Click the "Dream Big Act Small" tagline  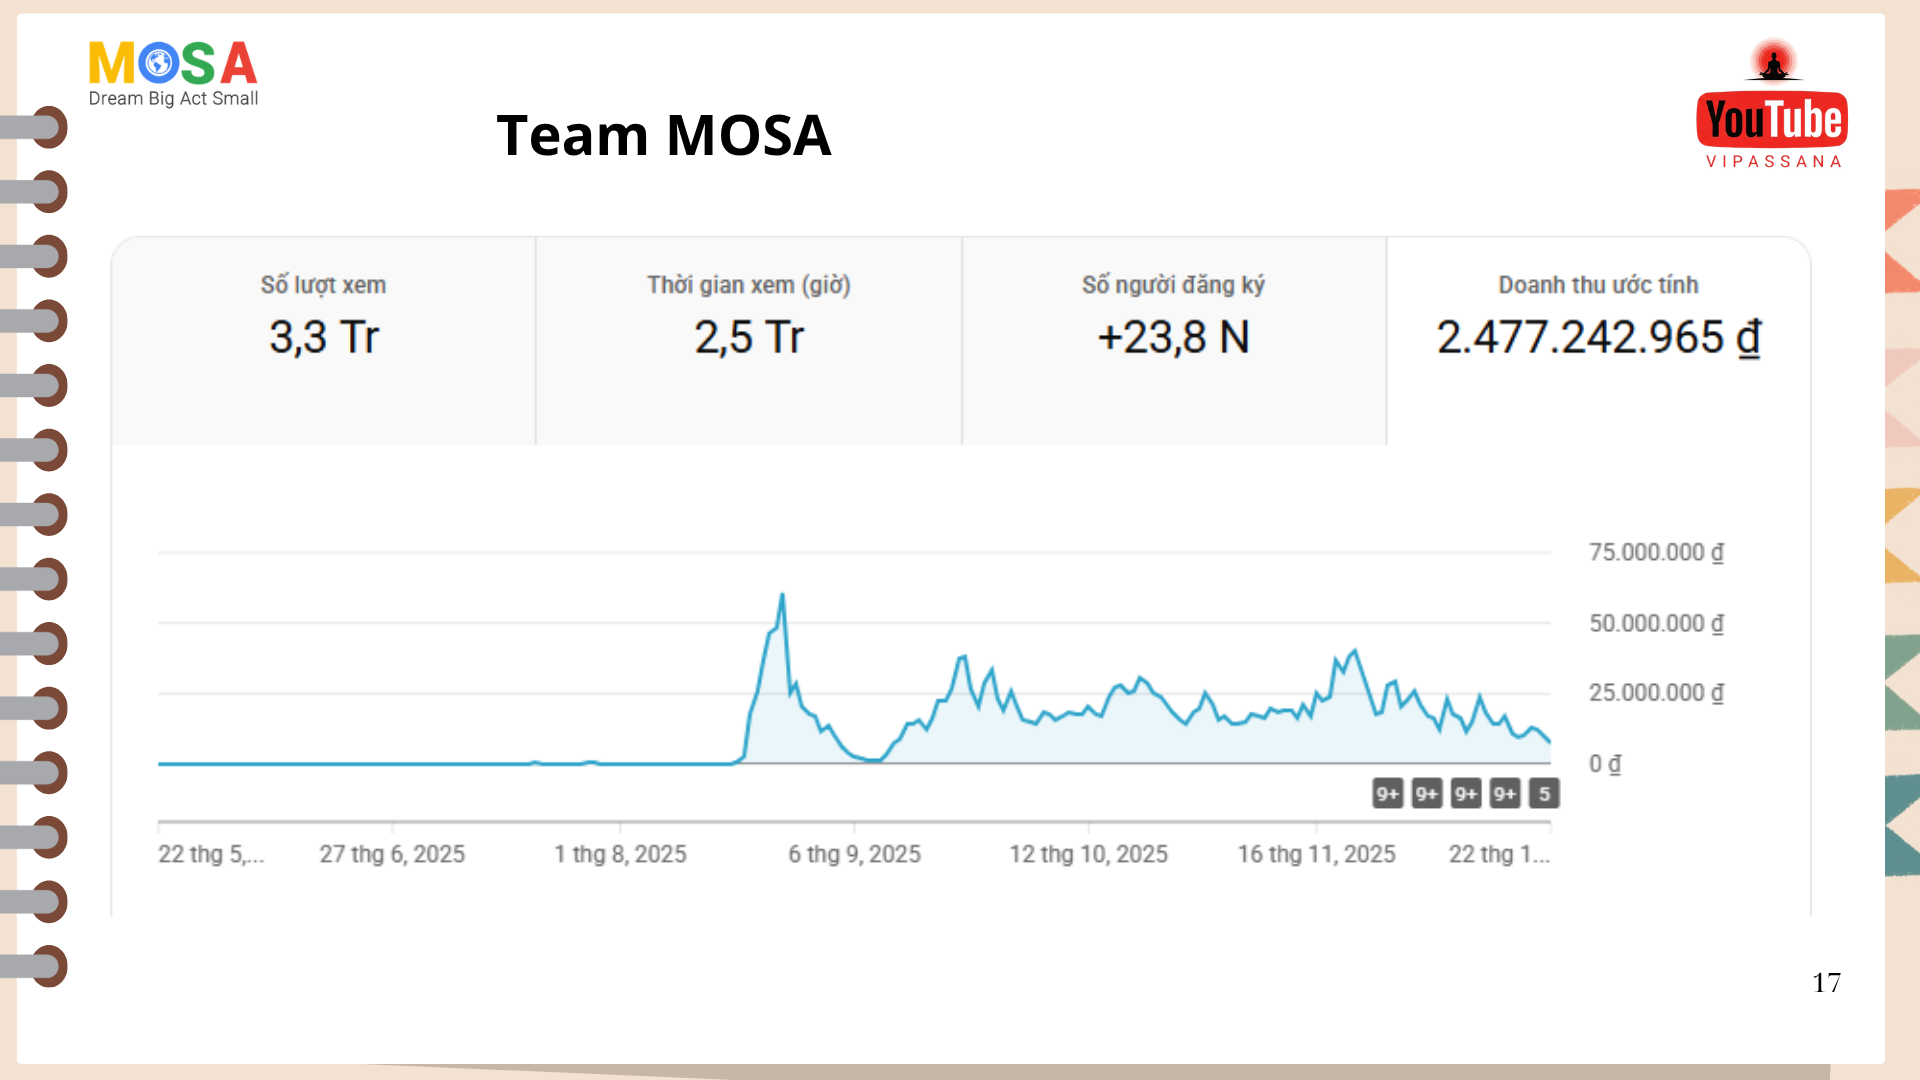(x=173, y=98)
